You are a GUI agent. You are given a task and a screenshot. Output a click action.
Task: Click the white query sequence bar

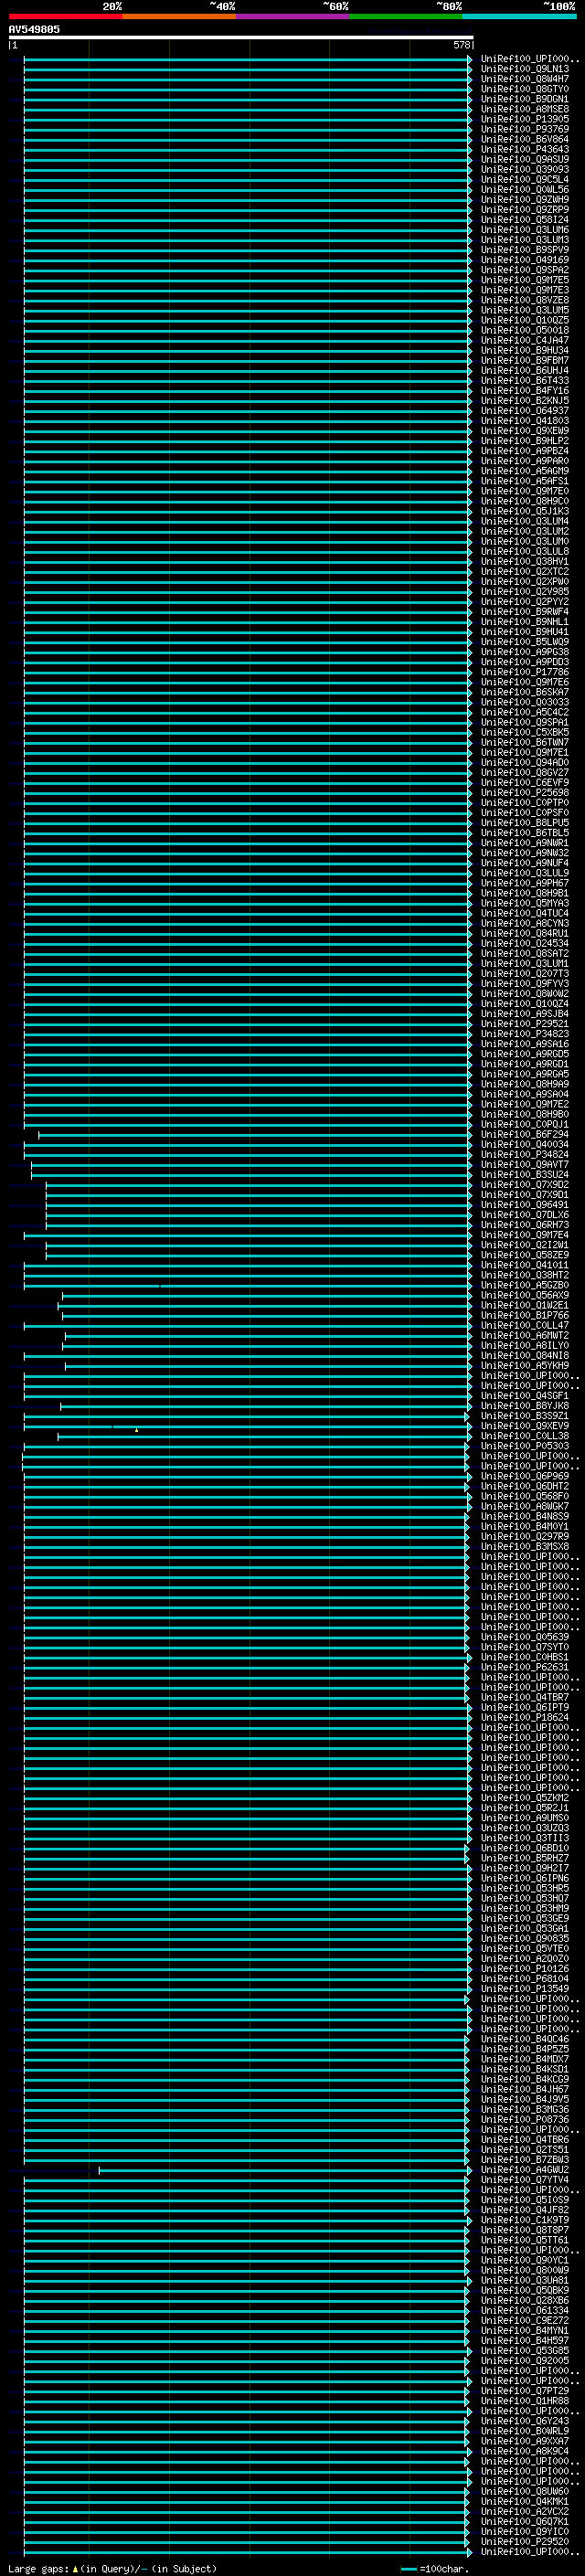241,37
